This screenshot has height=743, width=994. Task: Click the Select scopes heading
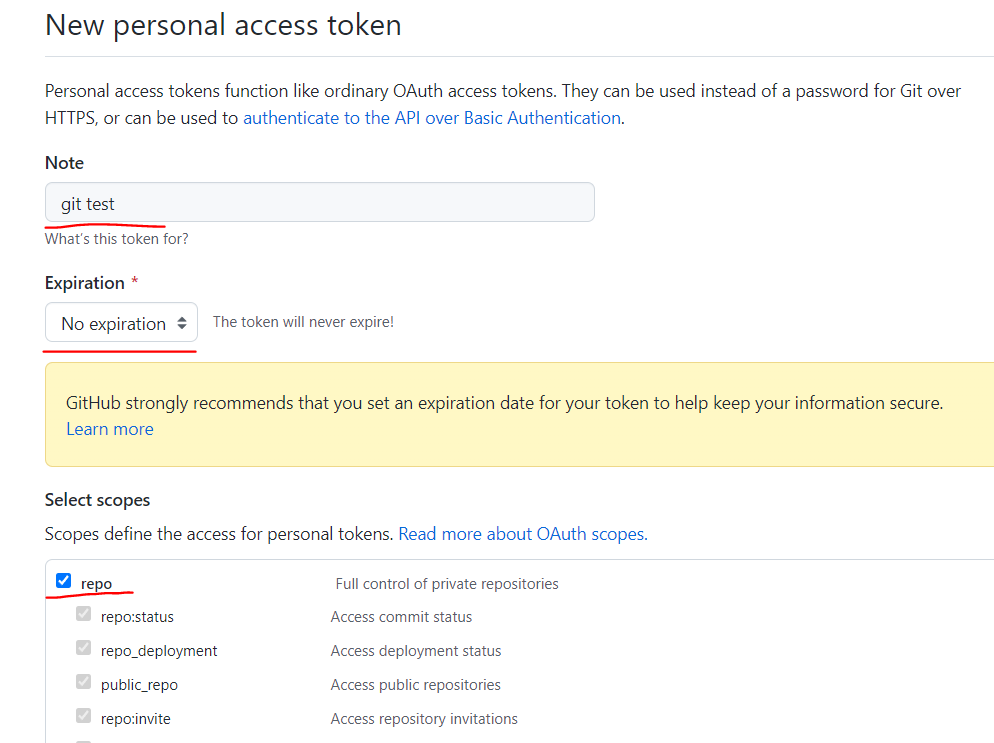pyautogui.click(x=97, y=500)
